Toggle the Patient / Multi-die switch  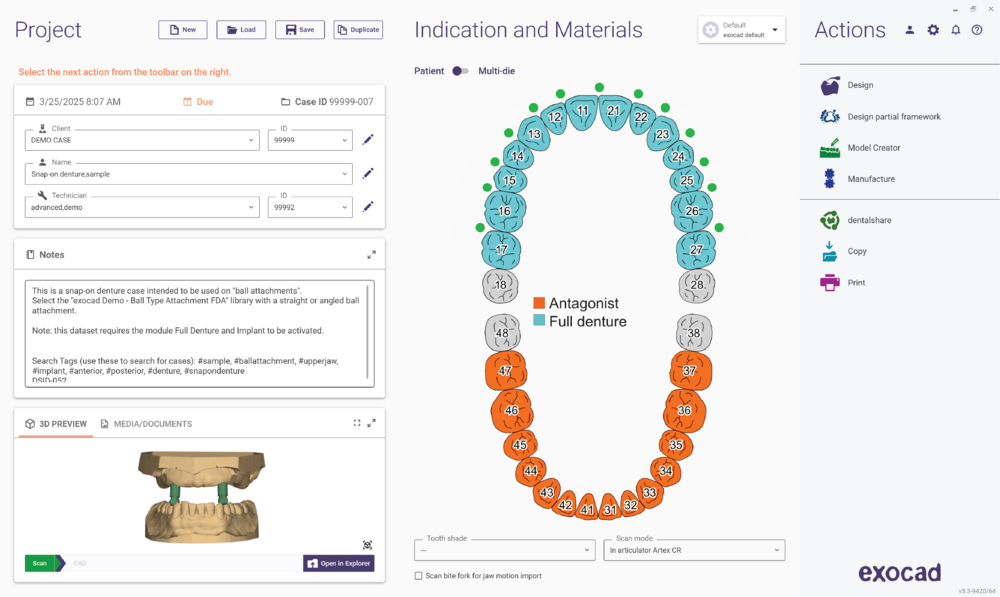click(460, 71)
